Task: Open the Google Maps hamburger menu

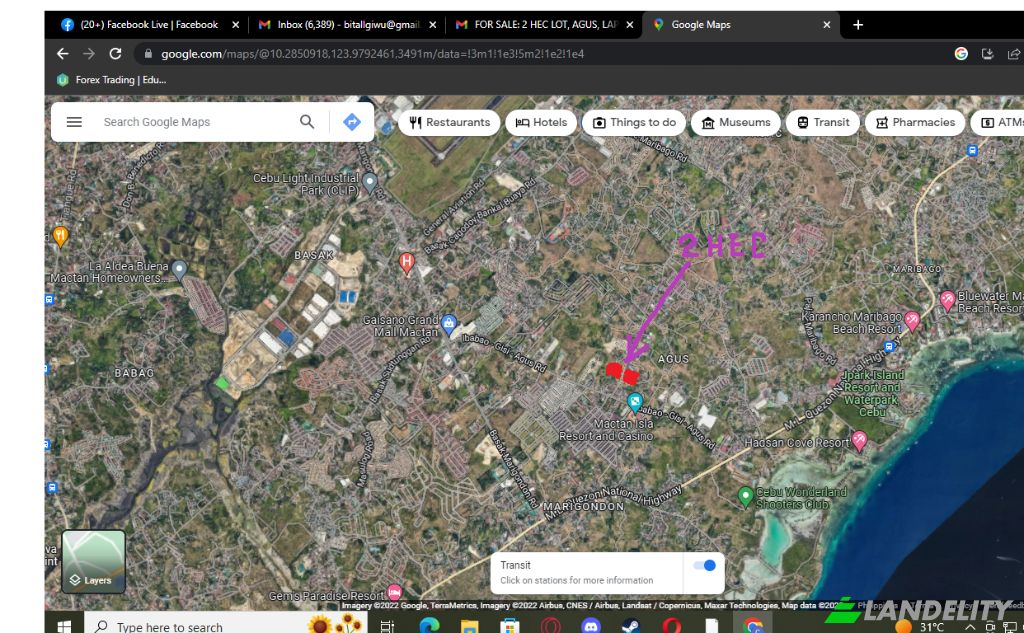Action: coord(74,122)
